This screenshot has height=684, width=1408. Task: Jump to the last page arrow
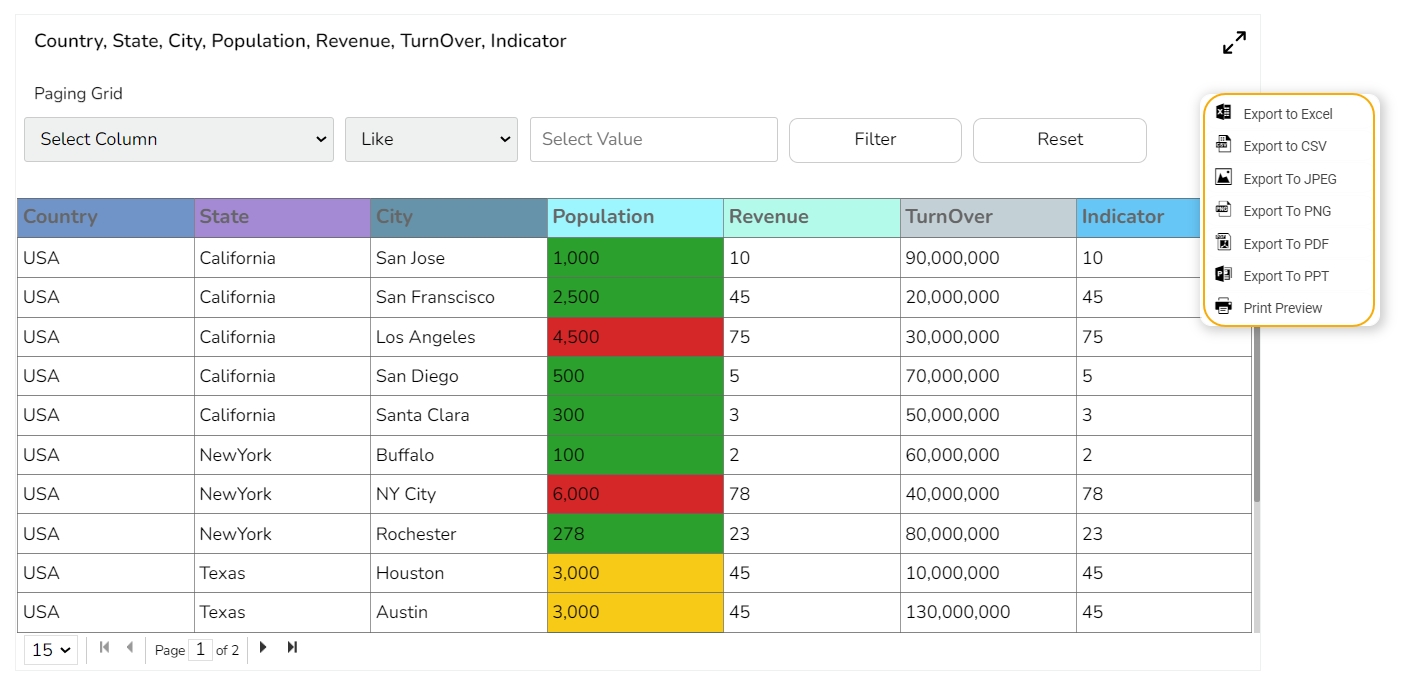point(292,648)
